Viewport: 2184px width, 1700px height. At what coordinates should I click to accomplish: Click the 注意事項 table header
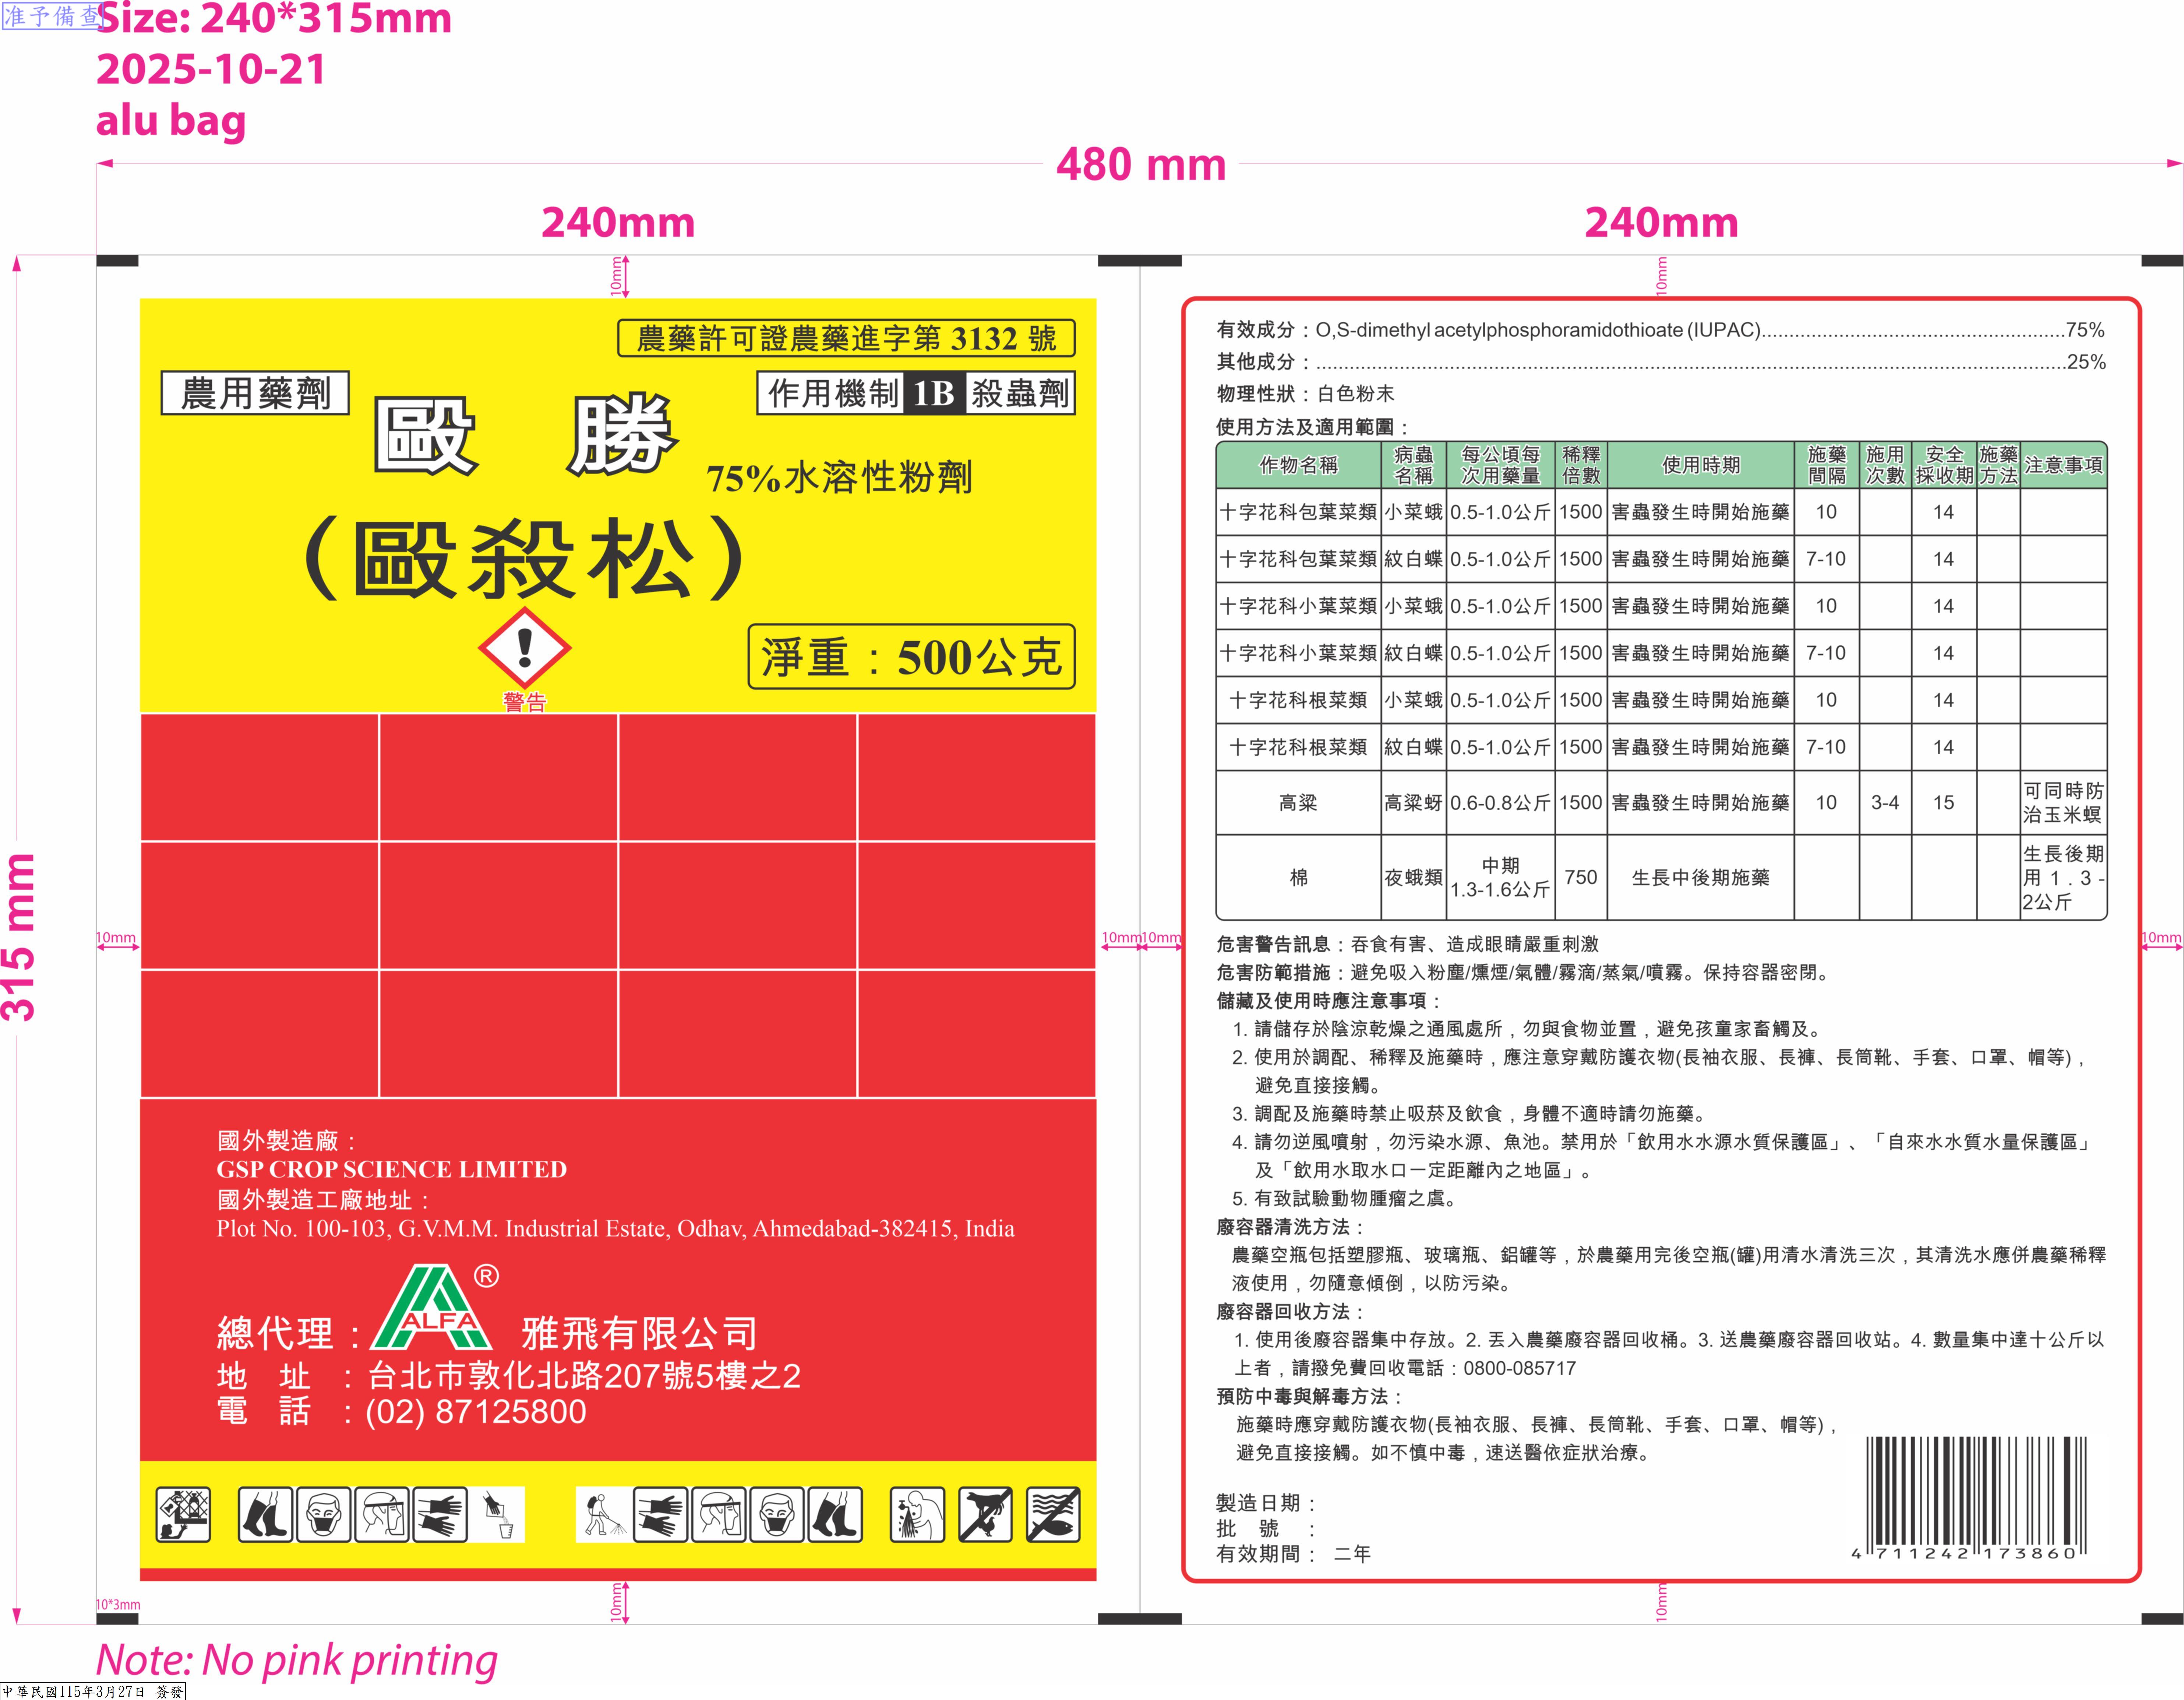tap(2064, 465)
